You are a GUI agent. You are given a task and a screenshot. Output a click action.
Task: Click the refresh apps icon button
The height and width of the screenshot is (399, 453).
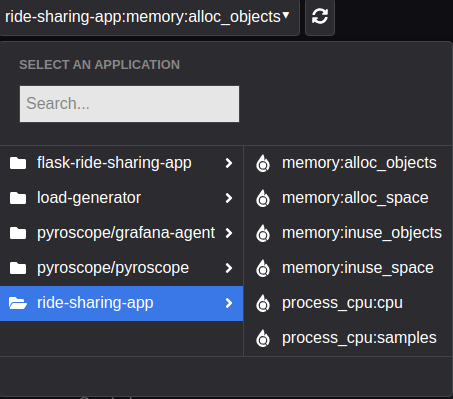[x=320, y=17]
